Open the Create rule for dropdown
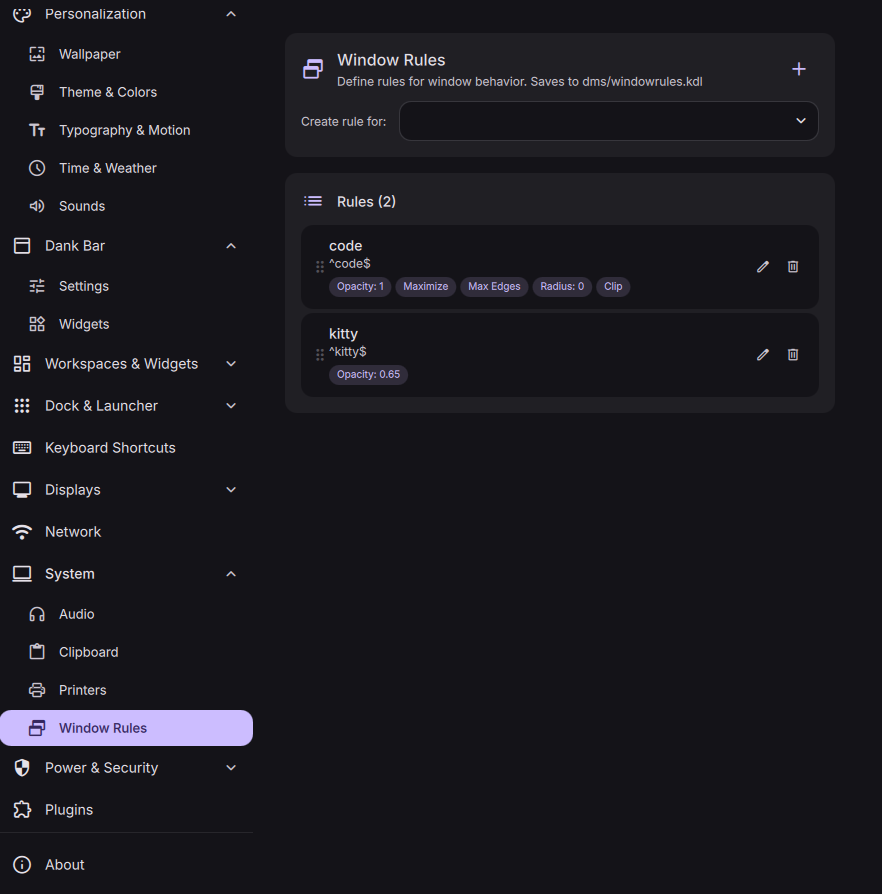882x894 pixels. (607, 120)
